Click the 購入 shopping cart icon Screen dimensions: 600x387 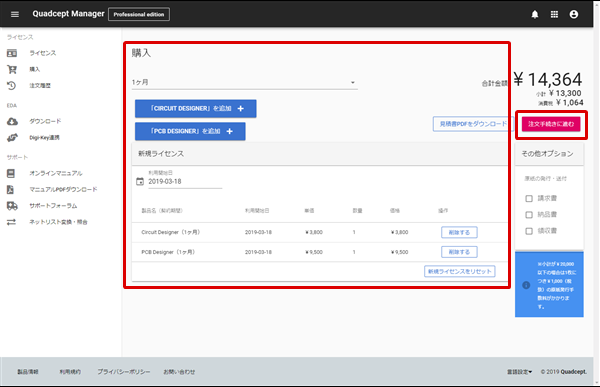point(12,69)
